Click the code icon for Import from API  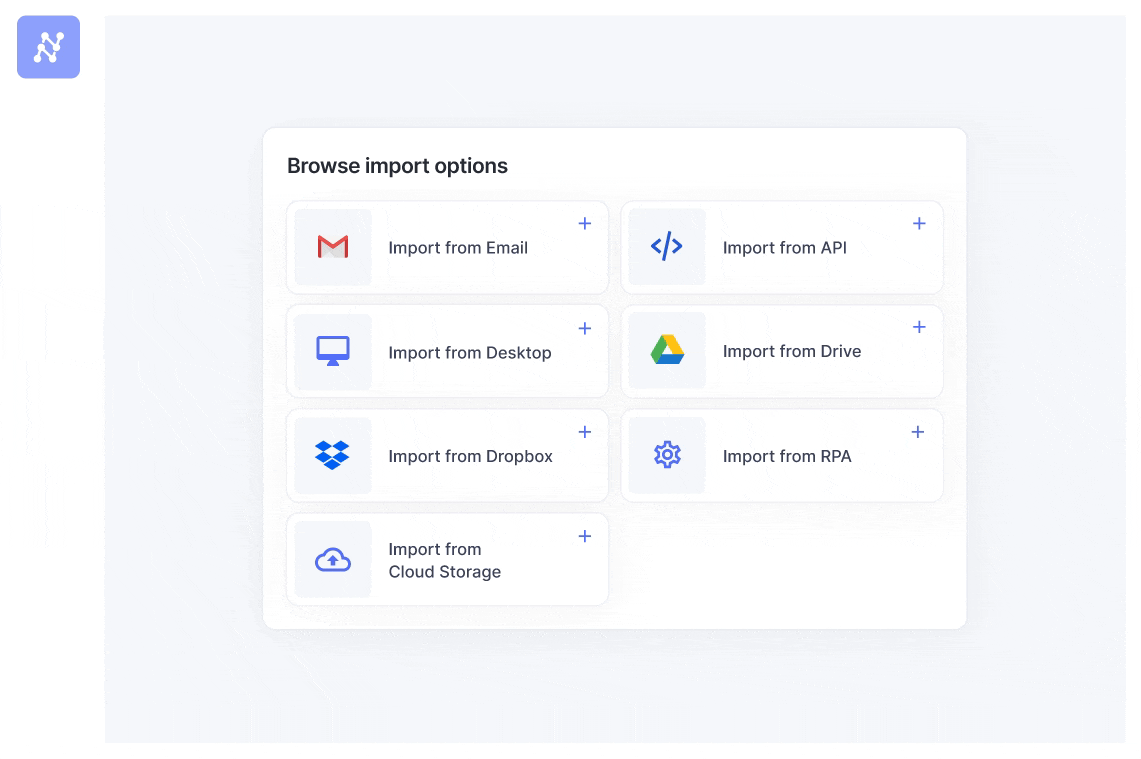click(666, 244)
